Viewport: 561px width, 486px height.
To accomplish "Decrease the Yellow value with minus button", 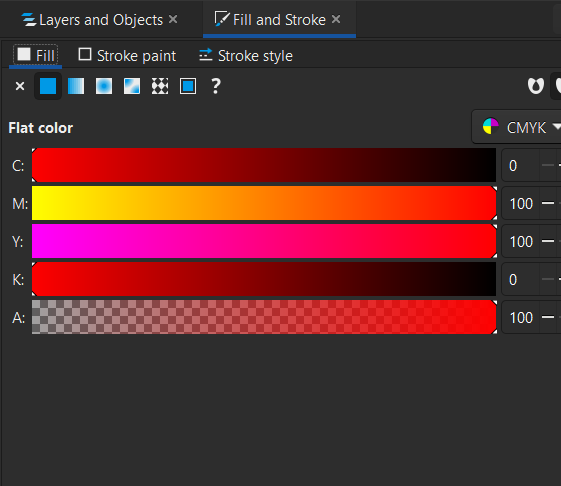I will point(548,241).
